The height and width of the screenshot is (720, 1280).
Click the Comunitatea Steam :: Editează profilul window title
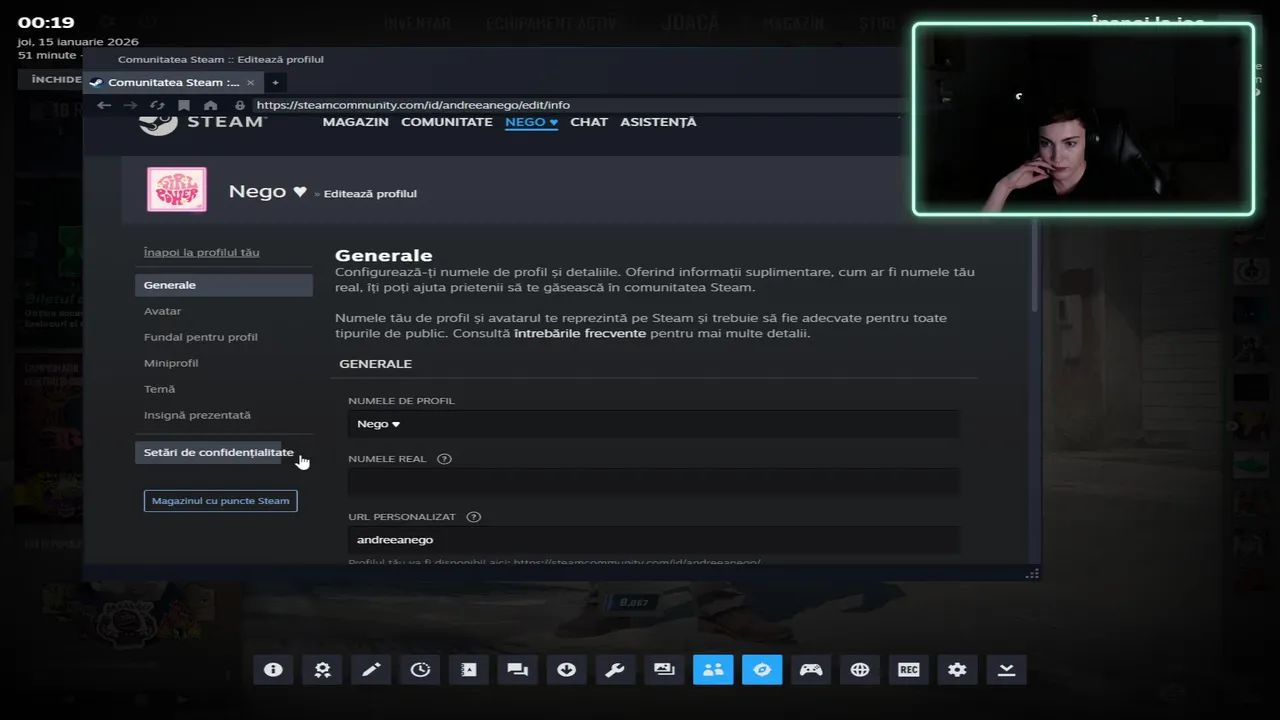point(221,59)
